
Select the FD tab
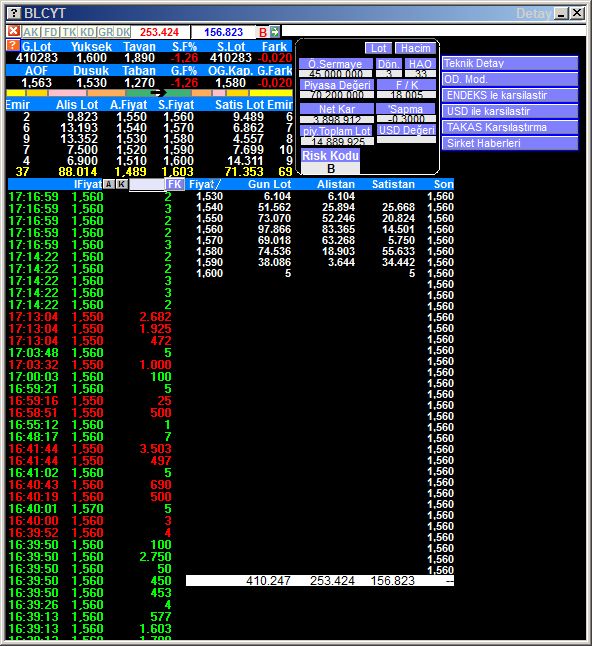pyautogui.click(x=51, y=32)
